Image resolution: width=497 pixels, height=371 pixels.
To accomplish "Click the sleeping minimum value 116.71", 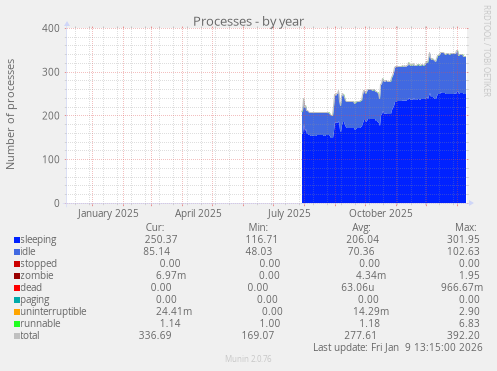I will pyautogui.click(x=261, y=239).
